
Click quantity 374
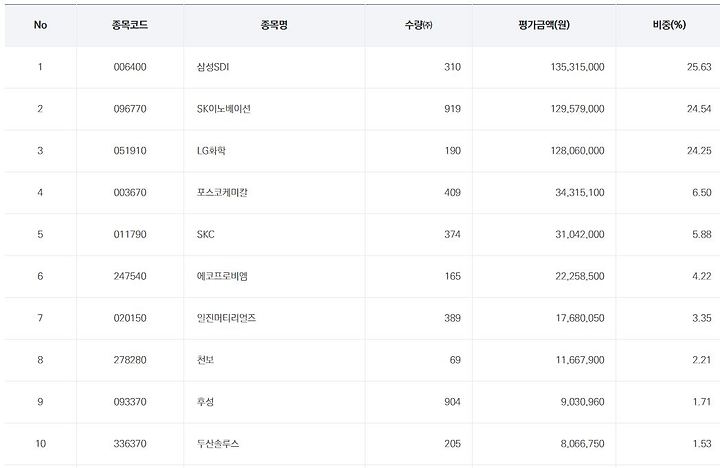[452, 234]
